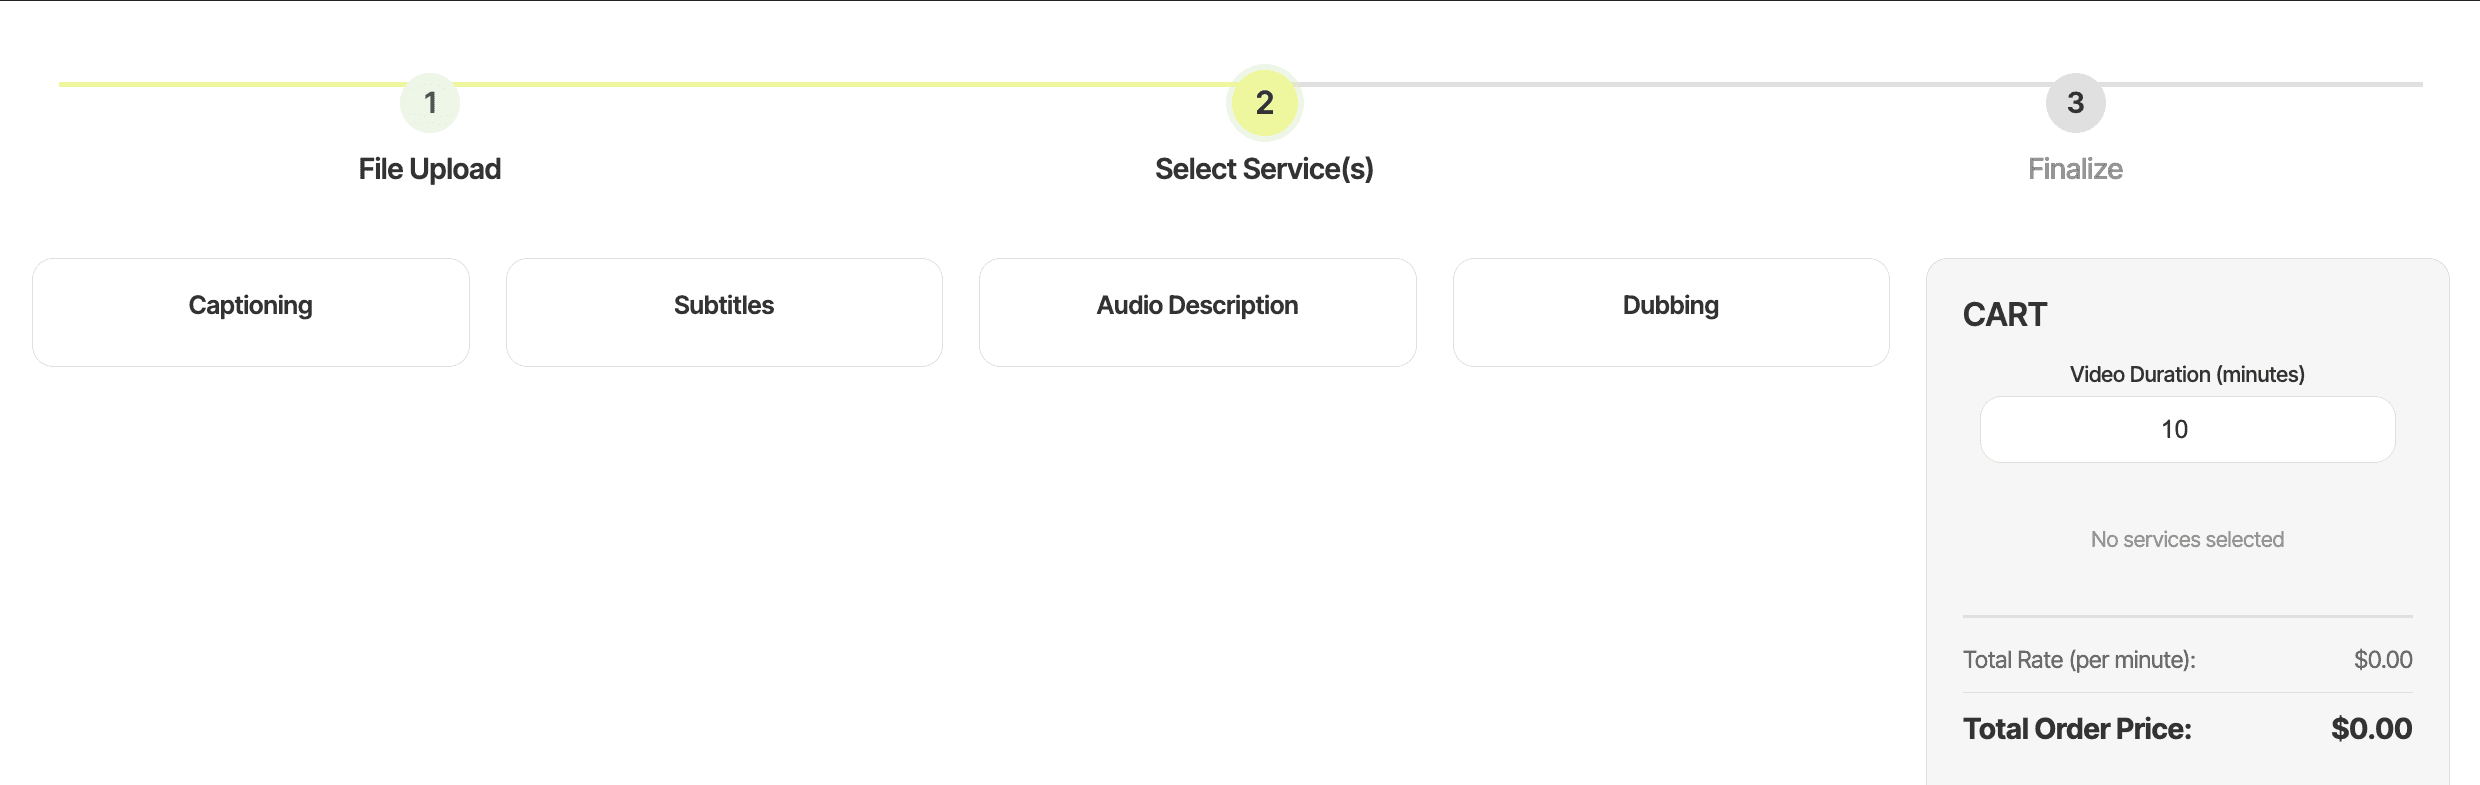Click the Total Order Price label

coord(2077,729)
